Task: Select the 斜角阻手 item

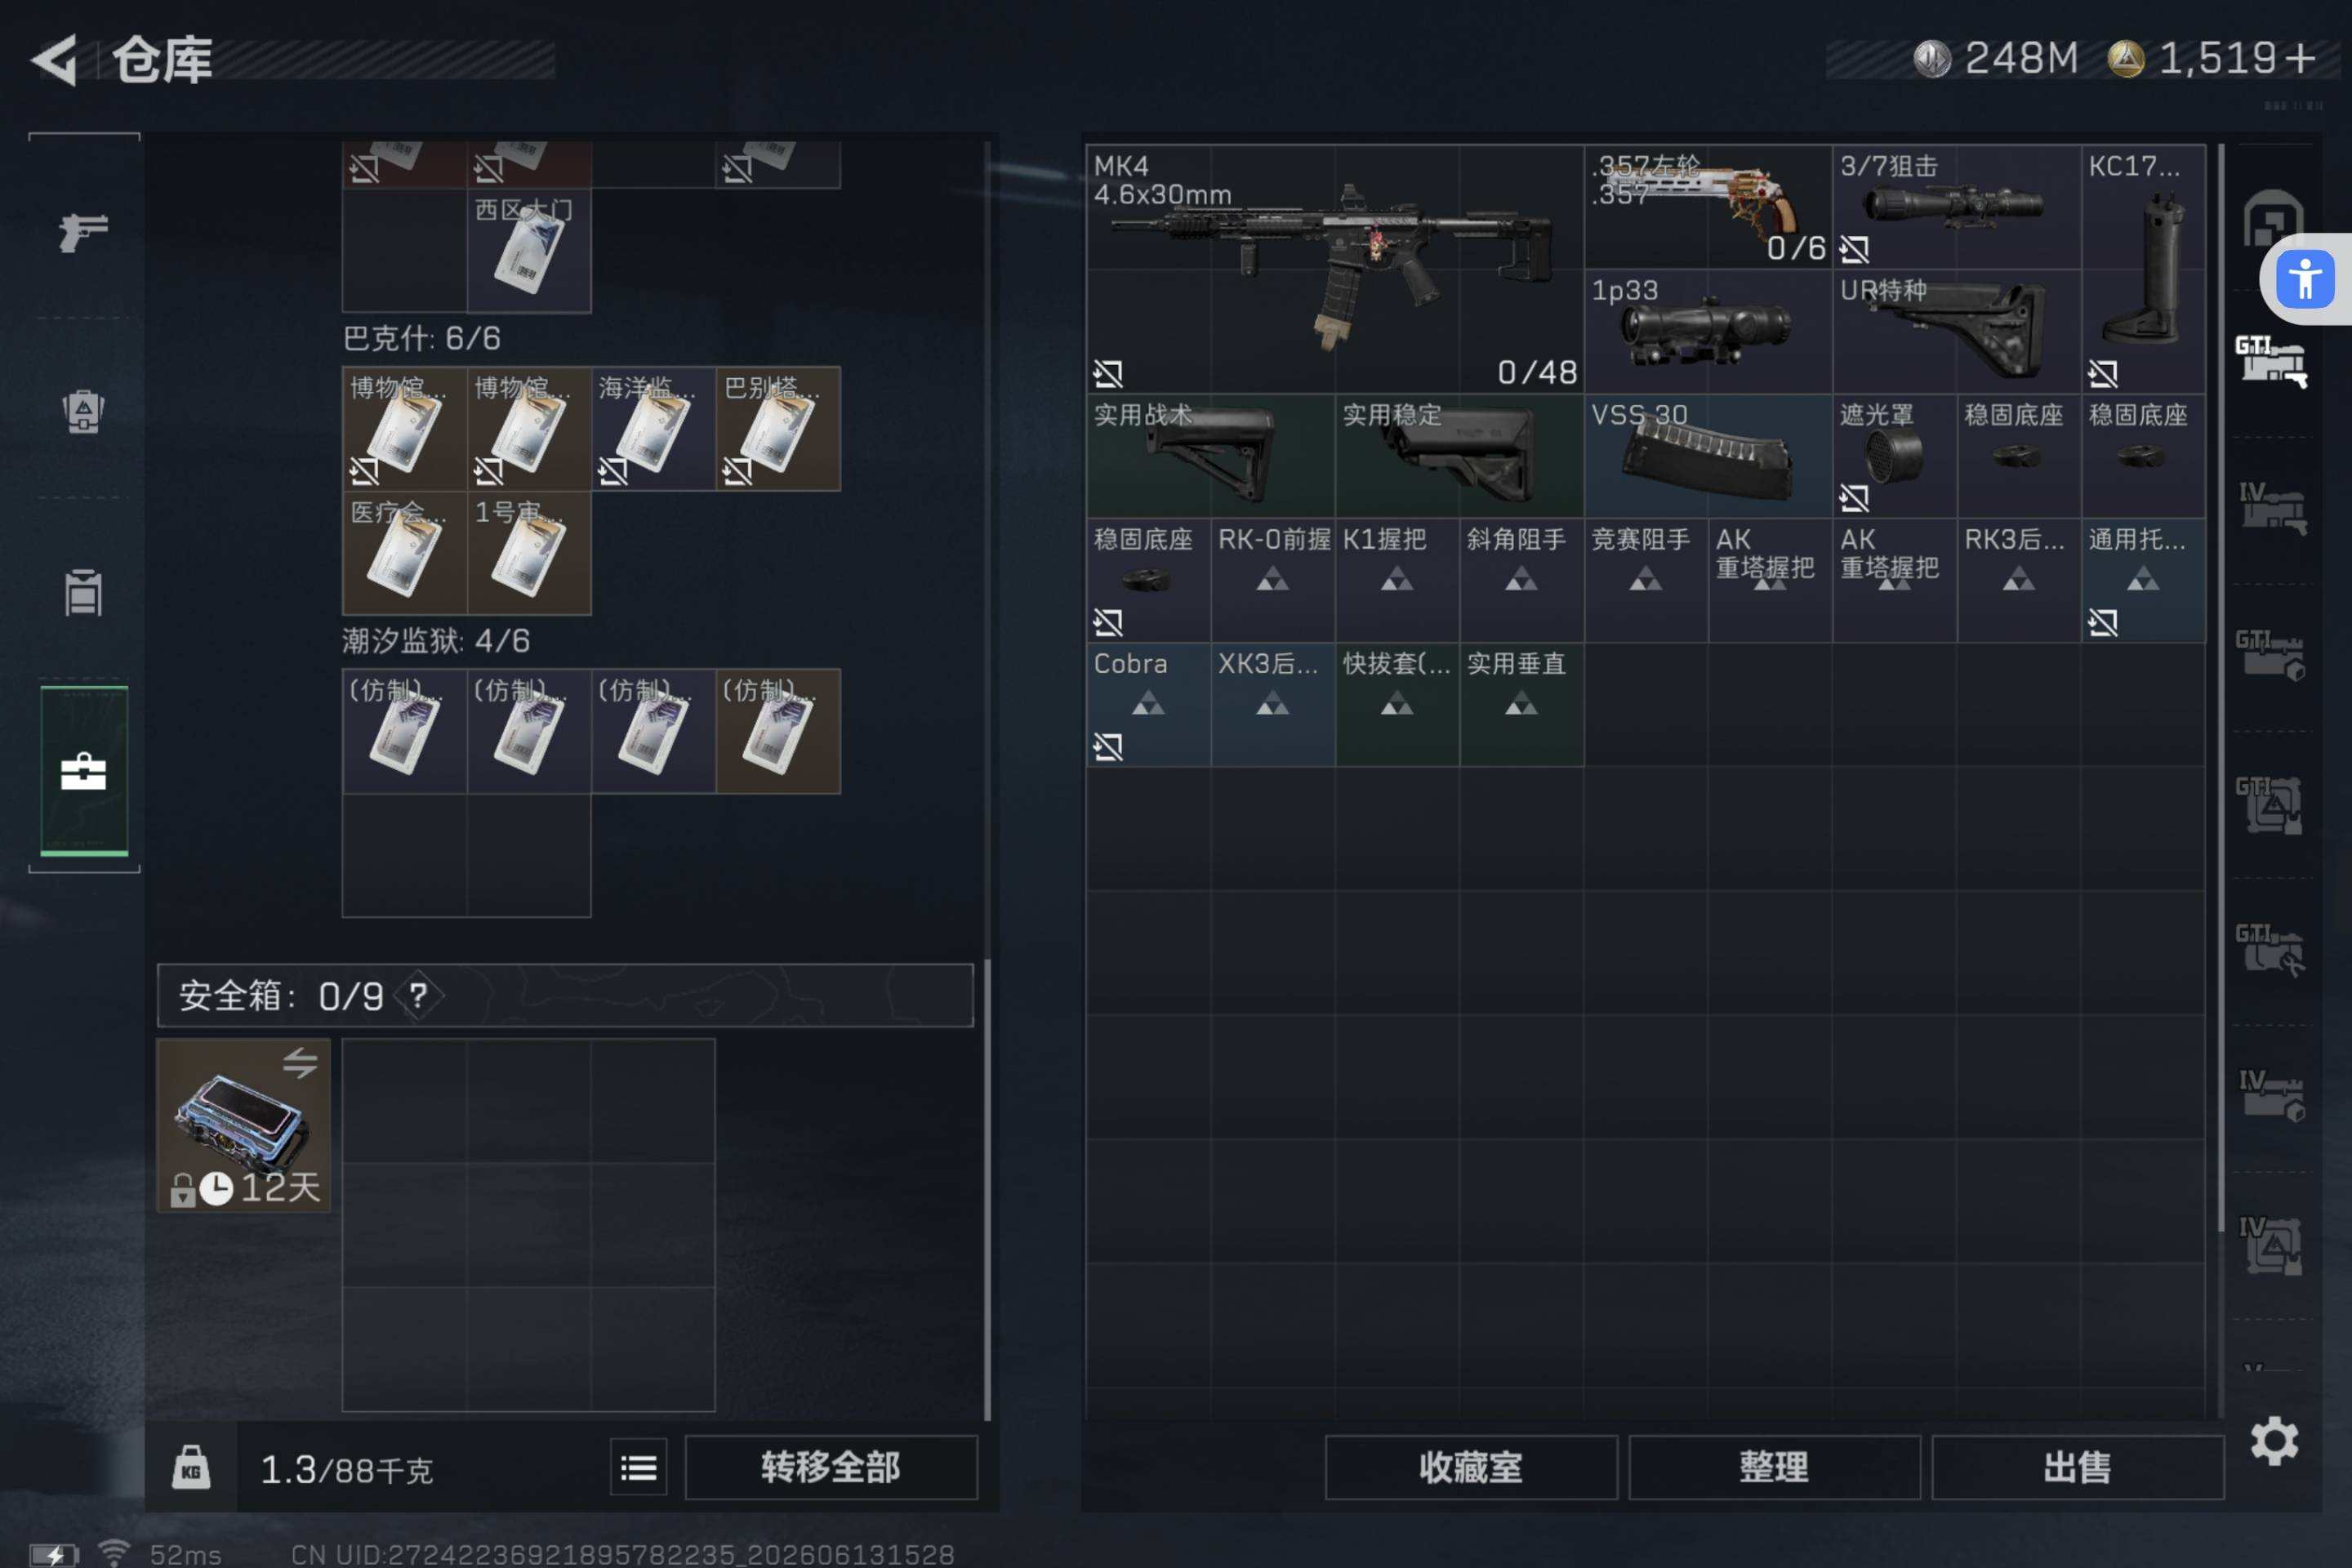Action: 1521,580
